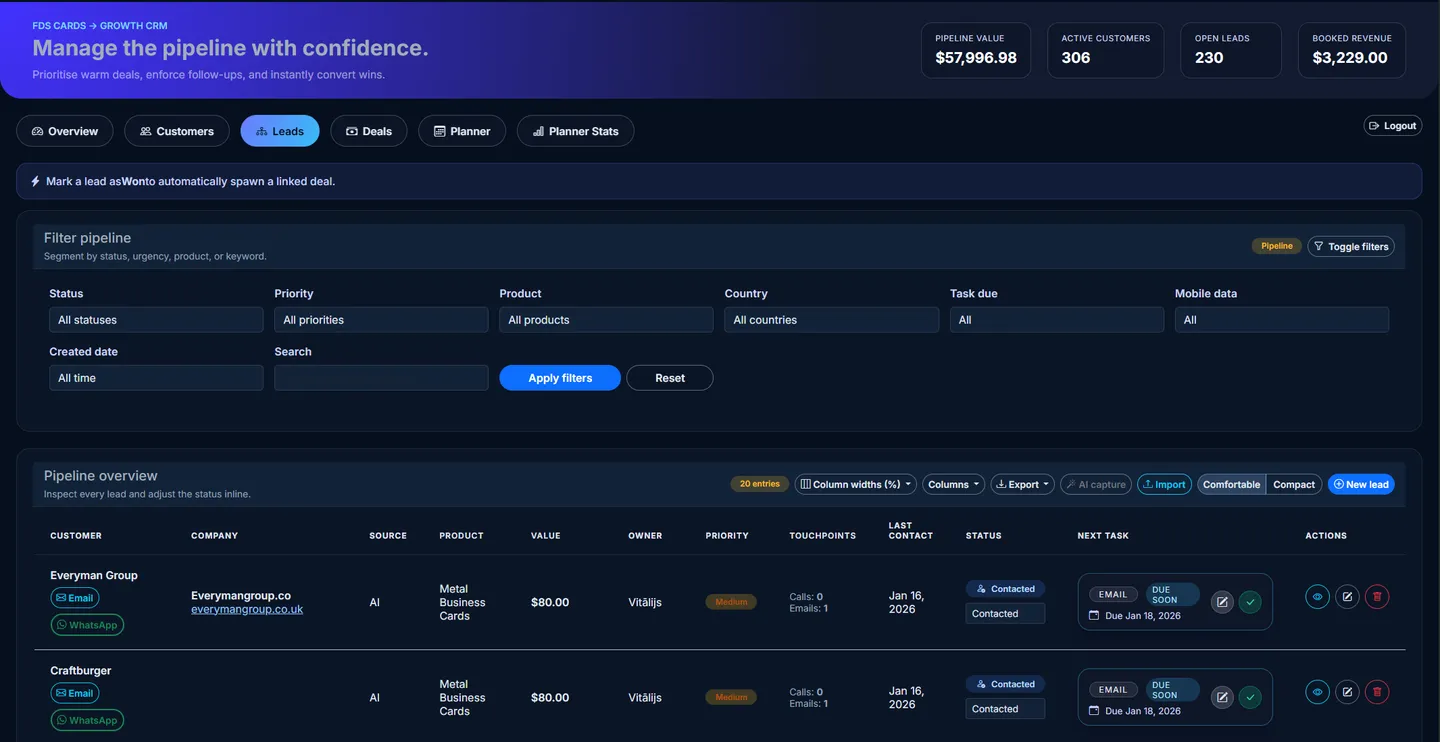Delete the Everyman Group lead trash icon
The height and width of the screenshot is (742, 1440).
pyautogui.click(x=1377, y=597)
